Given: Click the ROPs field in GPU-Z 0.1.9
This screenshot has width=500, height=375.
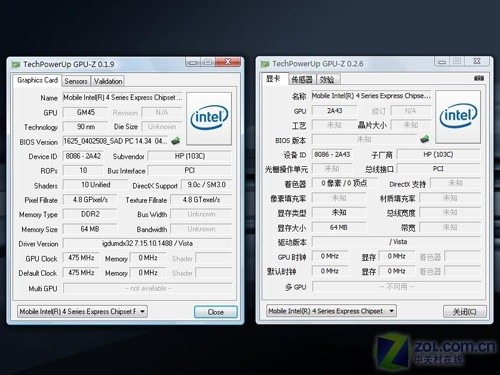Looking at the screenshot, I should [83, 170].
